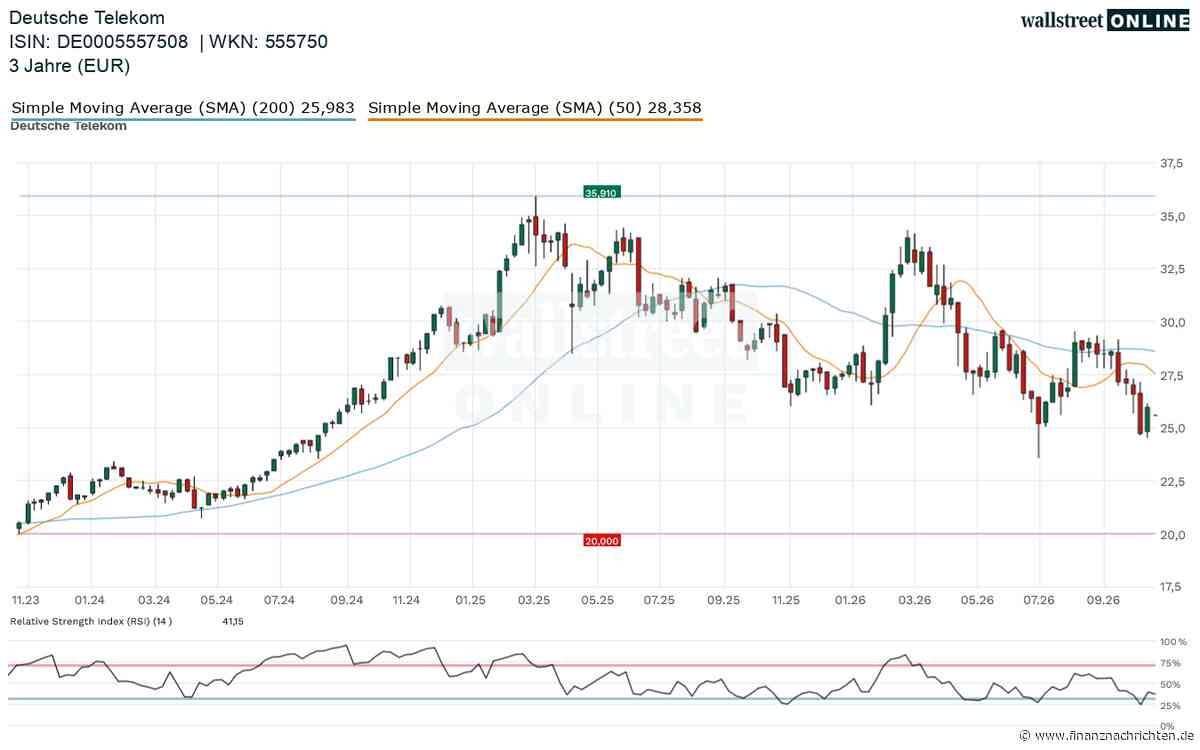Viewport: 1200px width, 750px height.
Task: Click the 01.25 date axis label
Action: tap(470, 600)
